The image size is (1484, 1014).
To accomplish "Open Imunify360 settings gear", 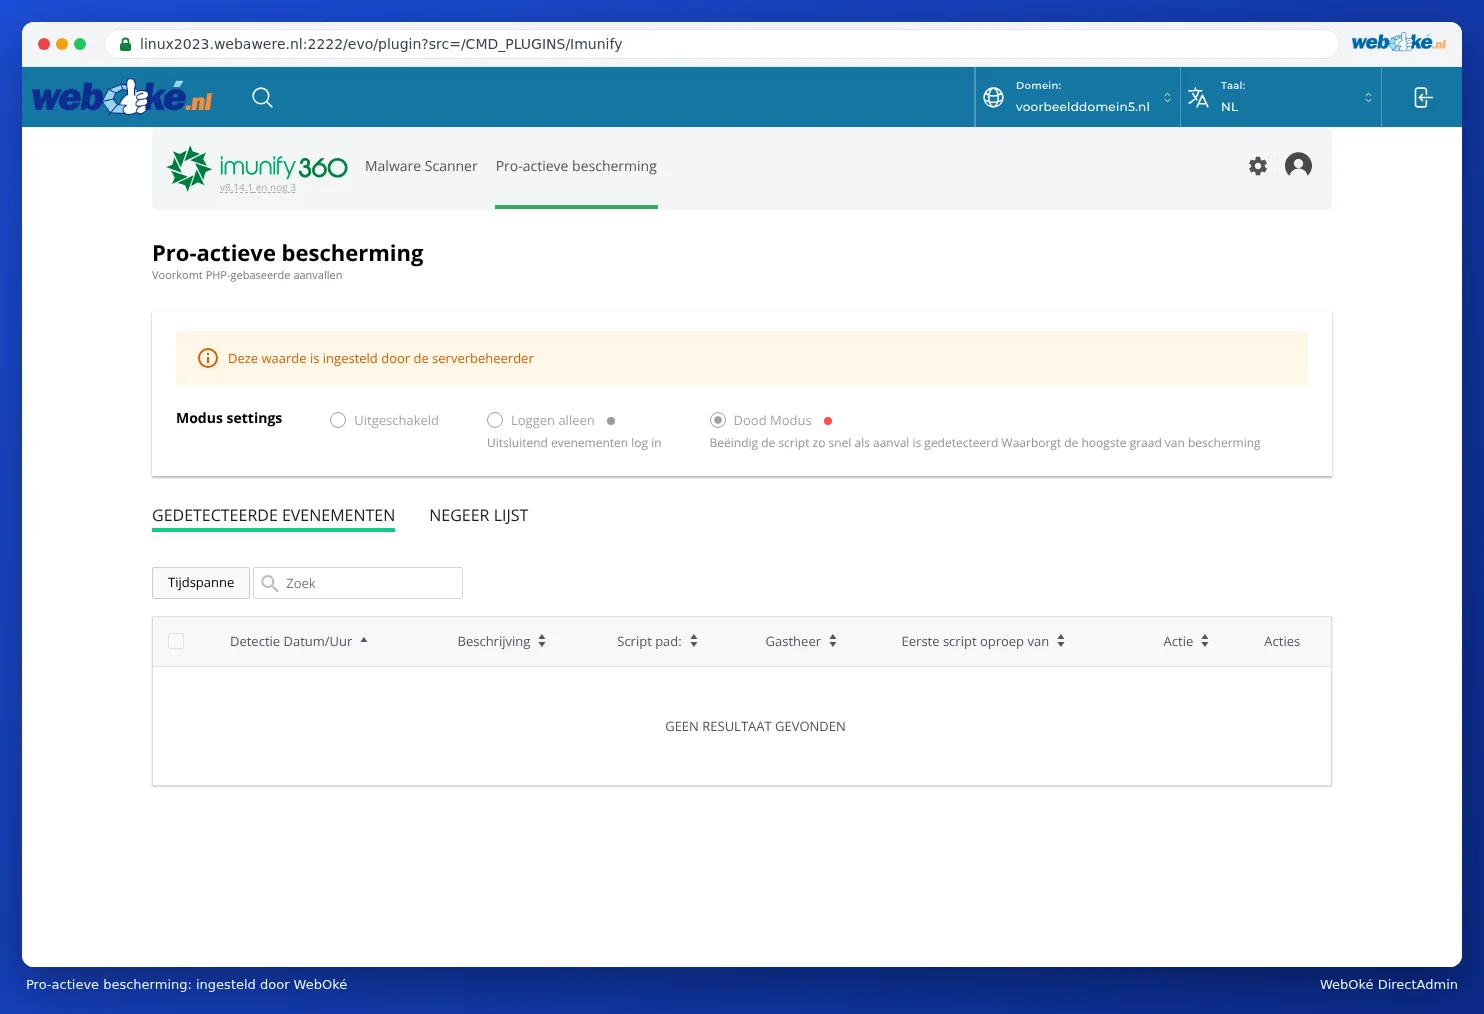I will click(x=1258, y=166).
